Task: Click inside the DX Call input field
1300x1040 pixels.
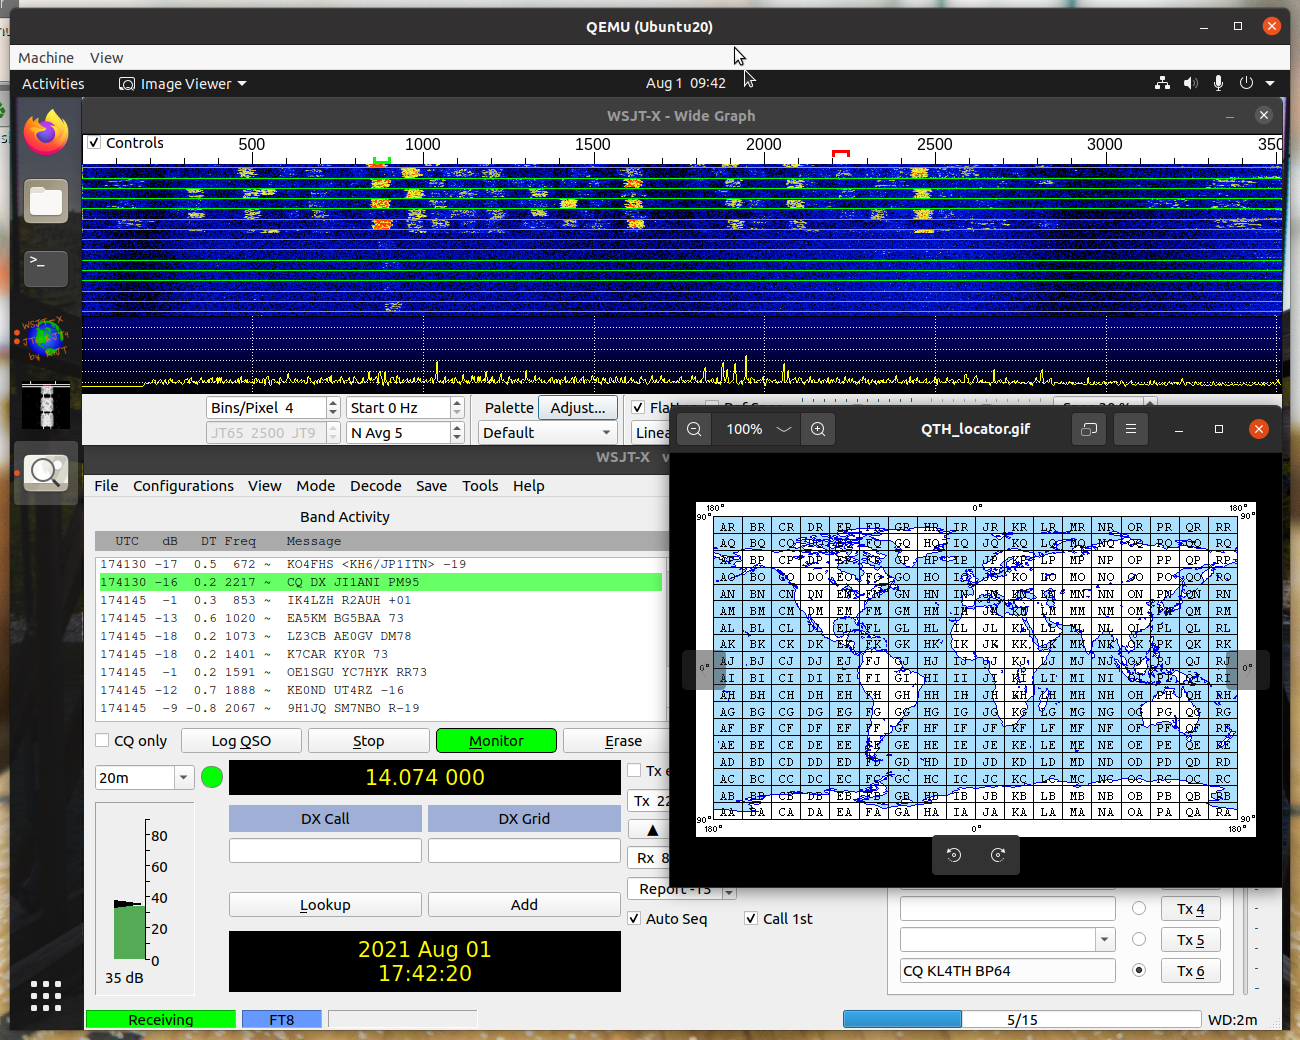Action: click(x=325, y=851)
